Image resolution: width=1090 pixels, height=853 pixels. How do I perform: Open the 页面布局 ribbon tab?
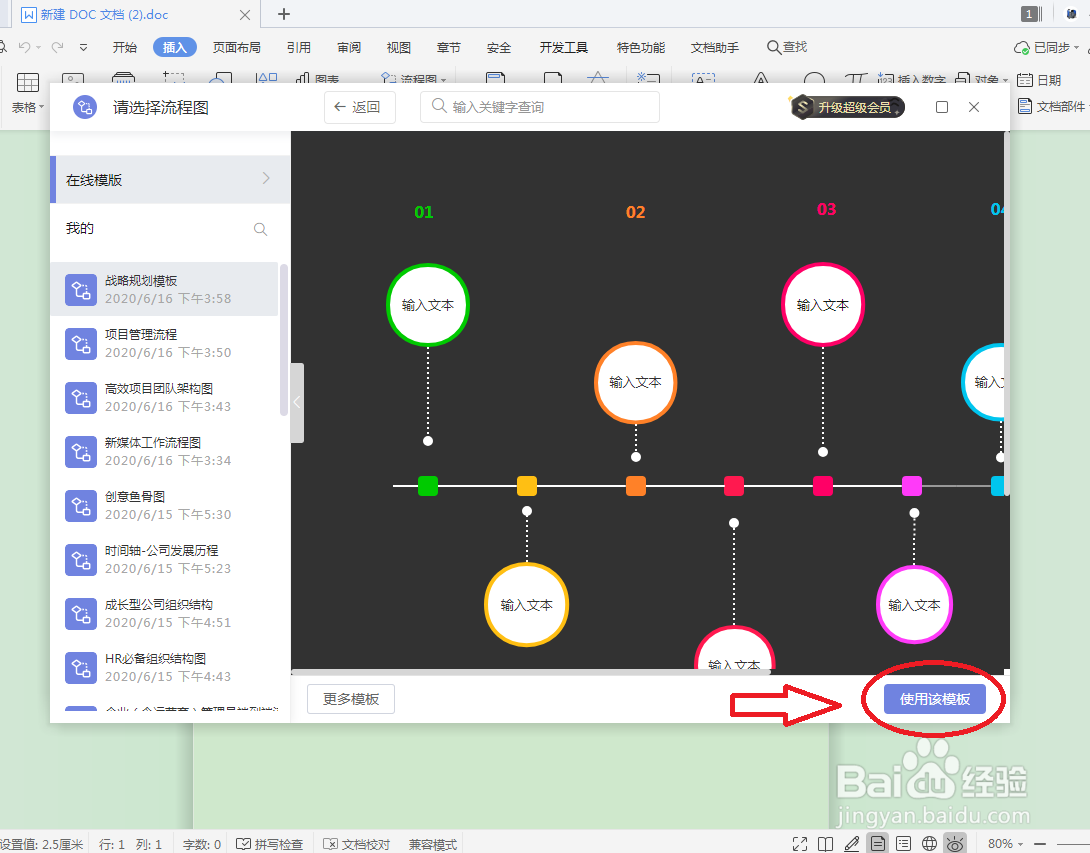(236, 47)
